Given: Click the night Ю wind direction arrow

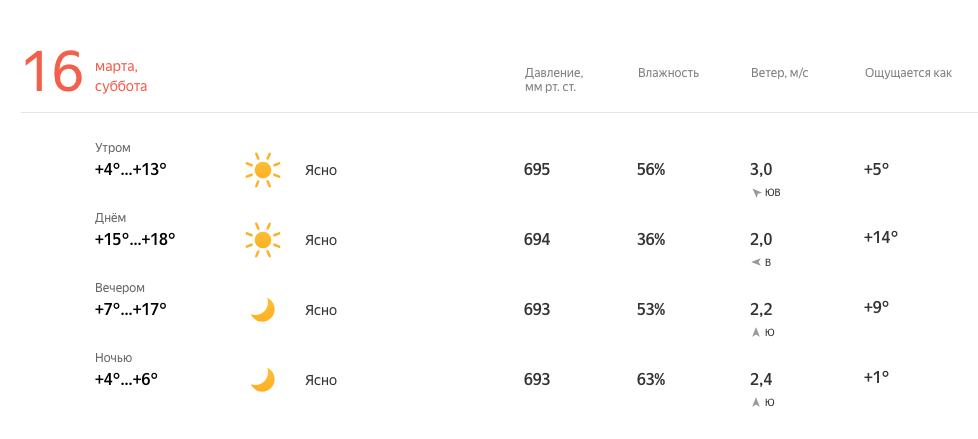Looking at the screenshot, I should [x=756, y=402].
